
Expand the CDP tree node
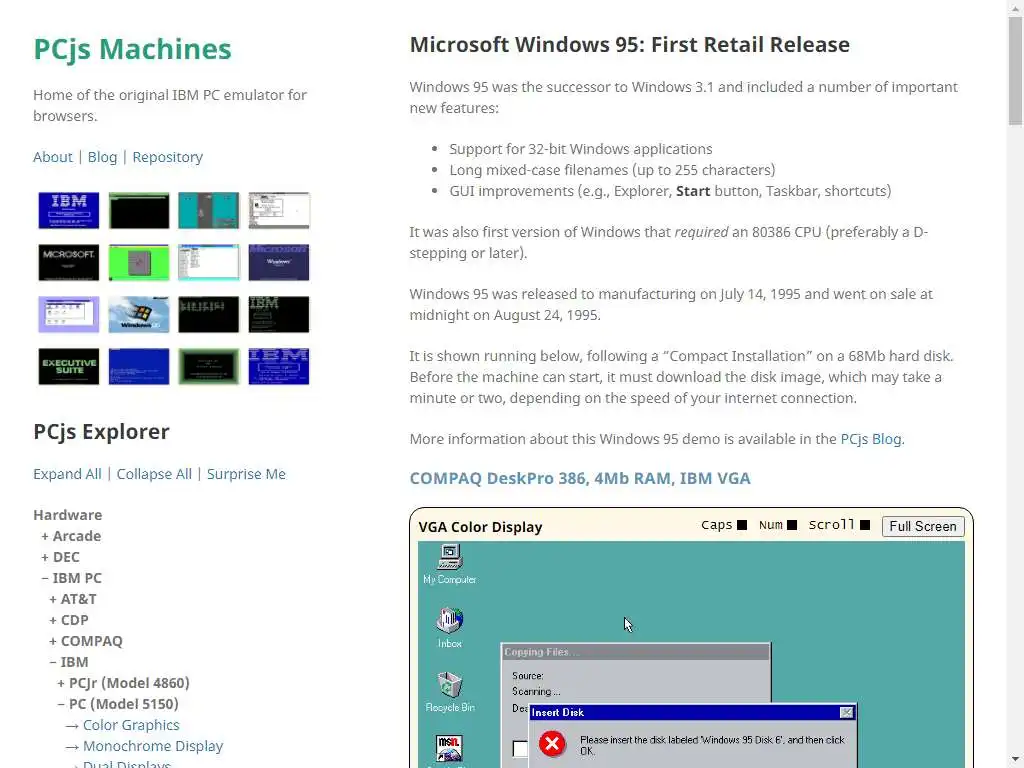click(x=69, y=620)
